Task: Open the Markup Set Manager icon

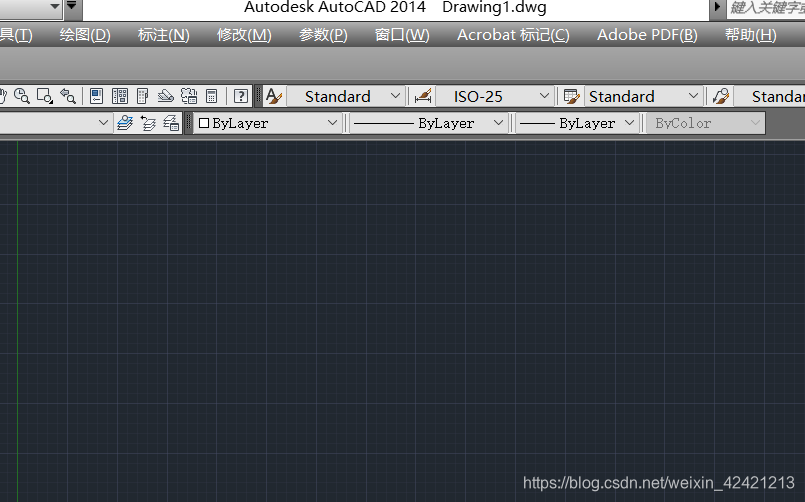Action: 189,96
